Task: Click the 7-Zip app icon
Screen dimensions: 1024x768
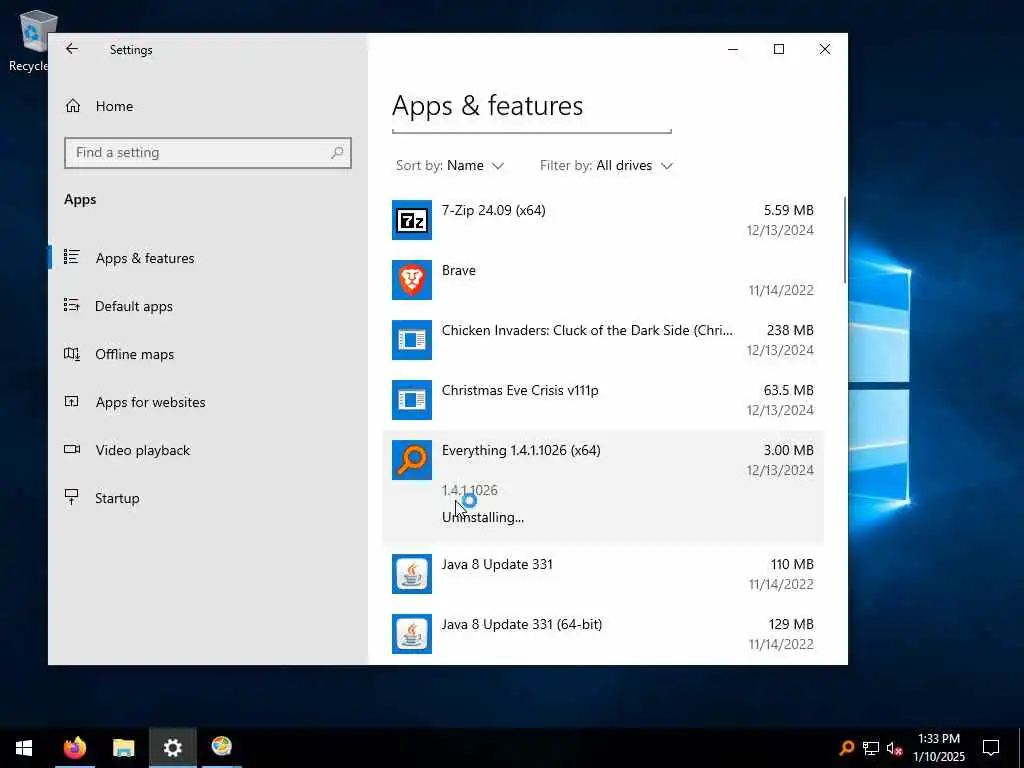Action: click(x=411, y=220)
